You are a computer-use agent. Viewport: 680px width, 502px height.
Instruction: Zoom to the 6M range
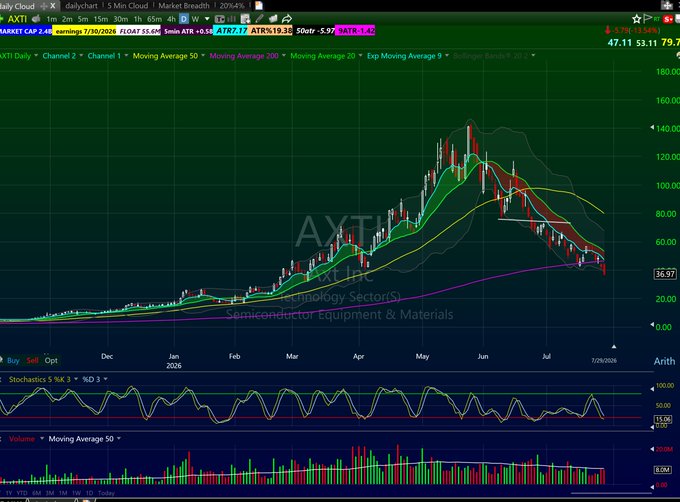tap(36, 493)
